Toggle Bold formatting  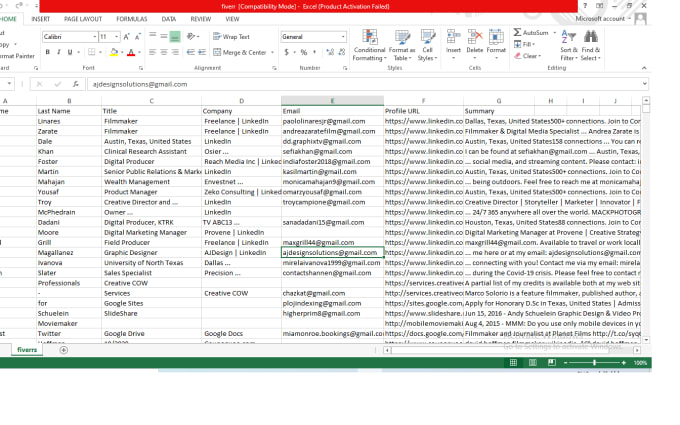(x=47, y=52)
